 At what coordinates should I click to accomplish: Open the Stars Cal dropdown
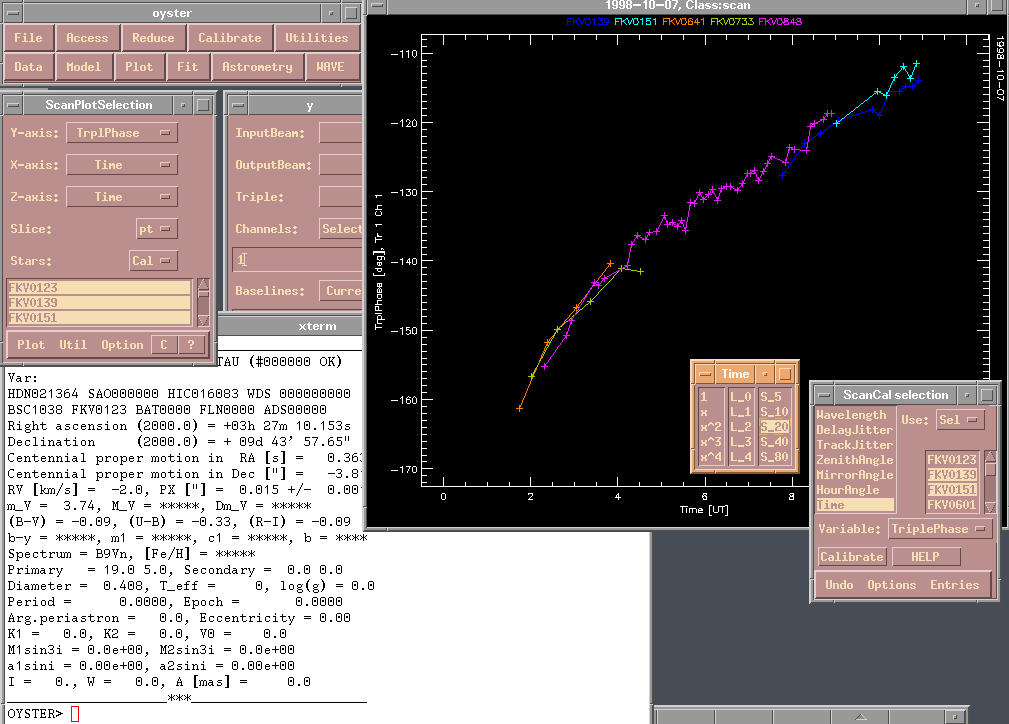(153, 261)
